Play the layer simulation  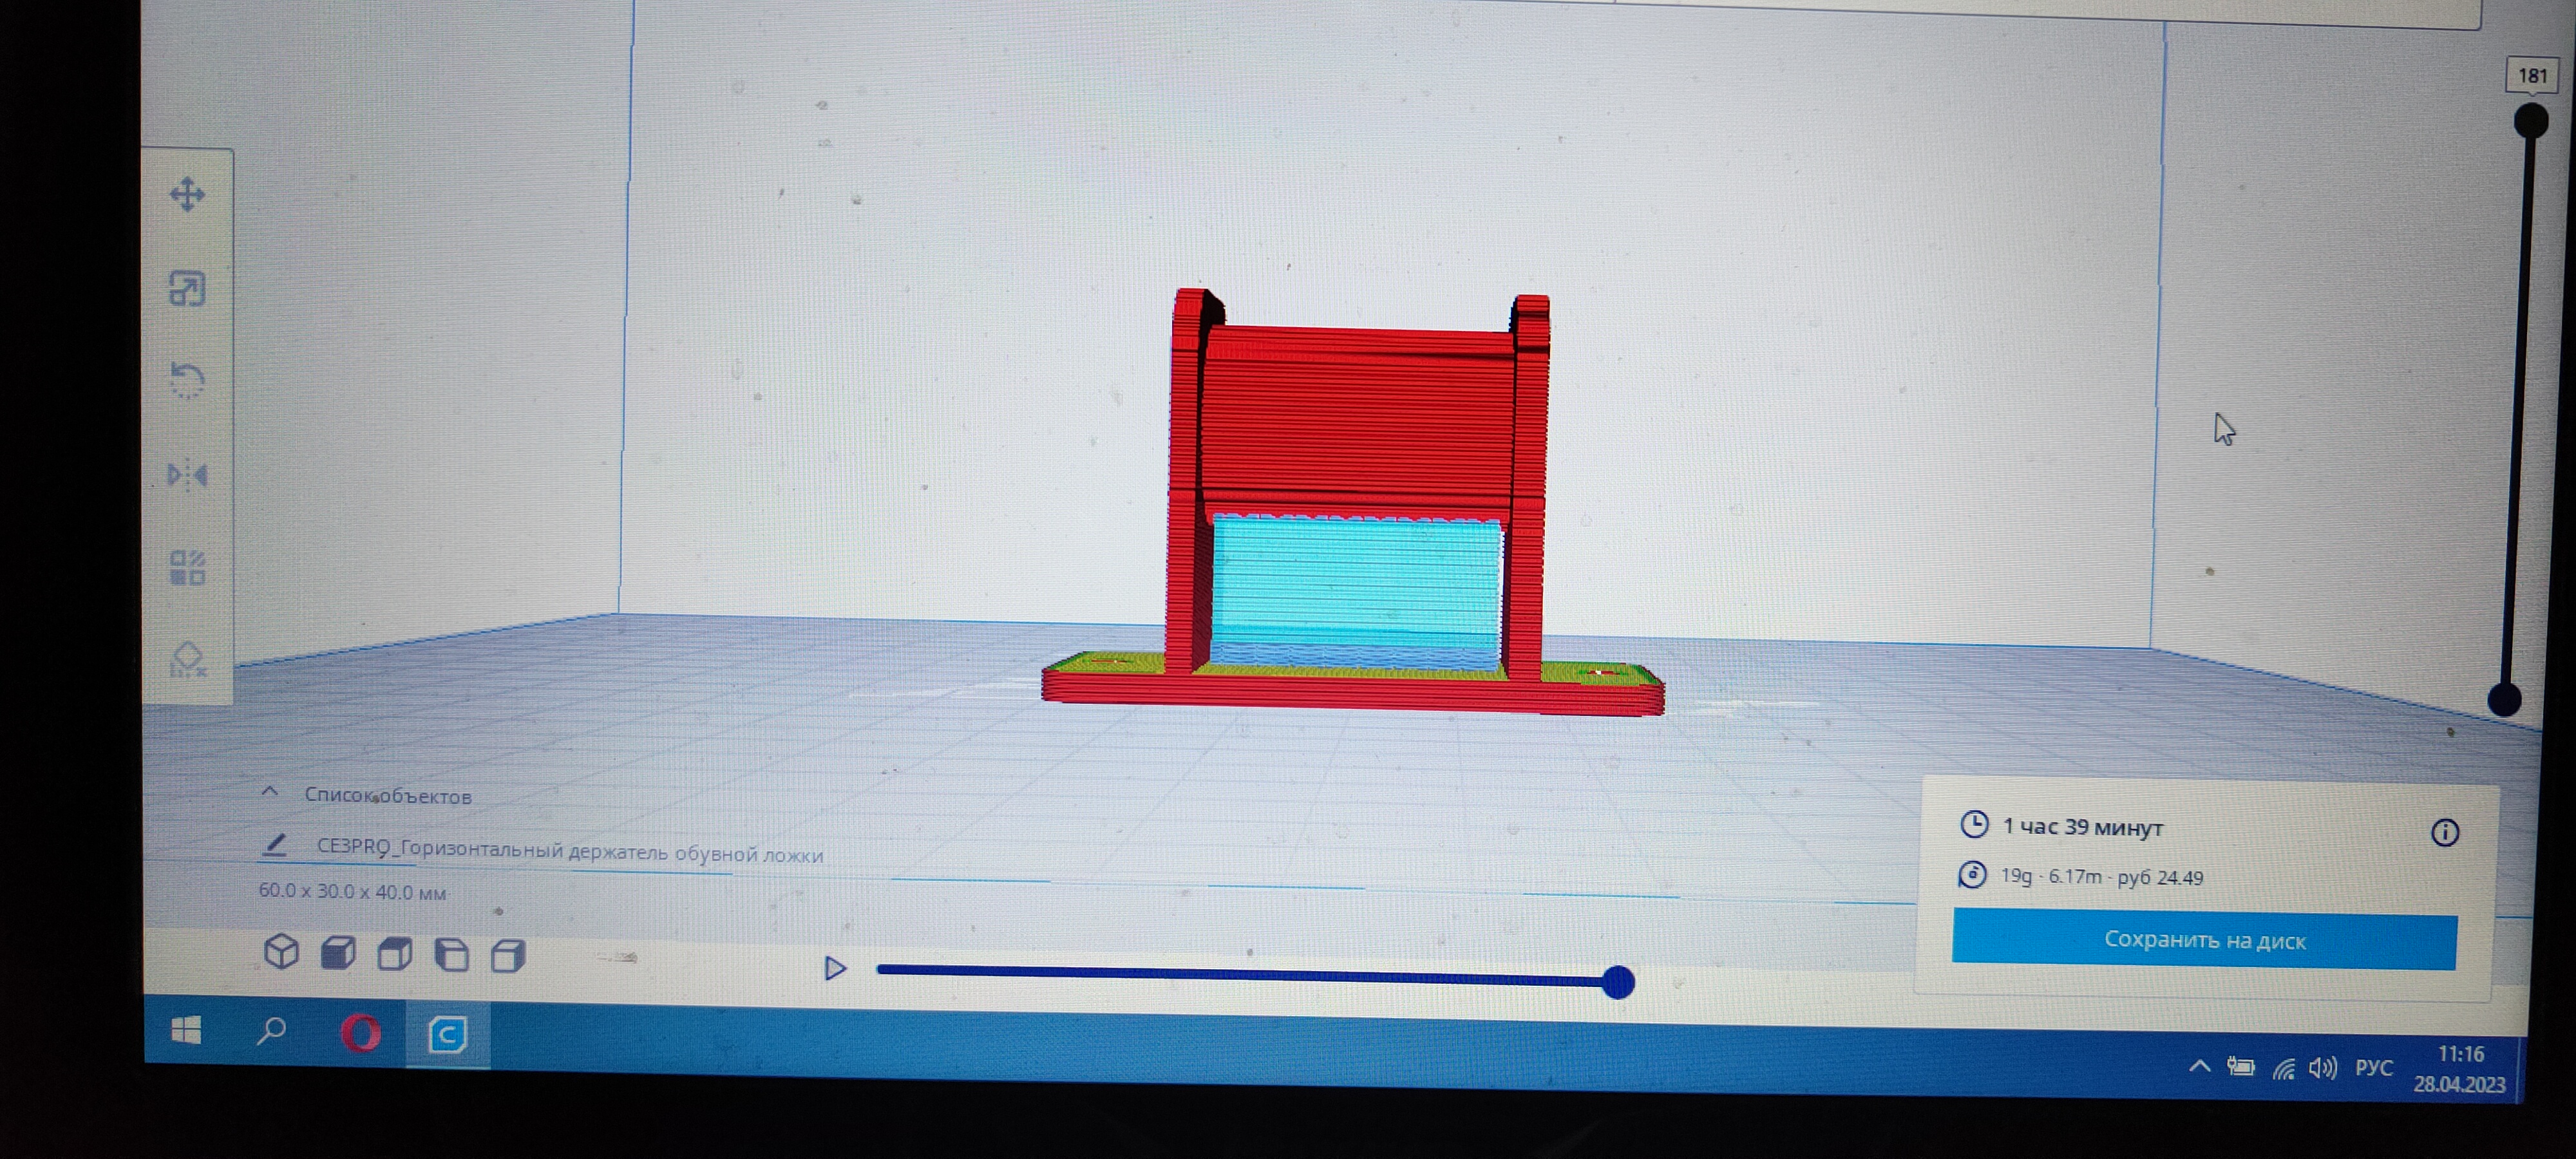(835, 968)
